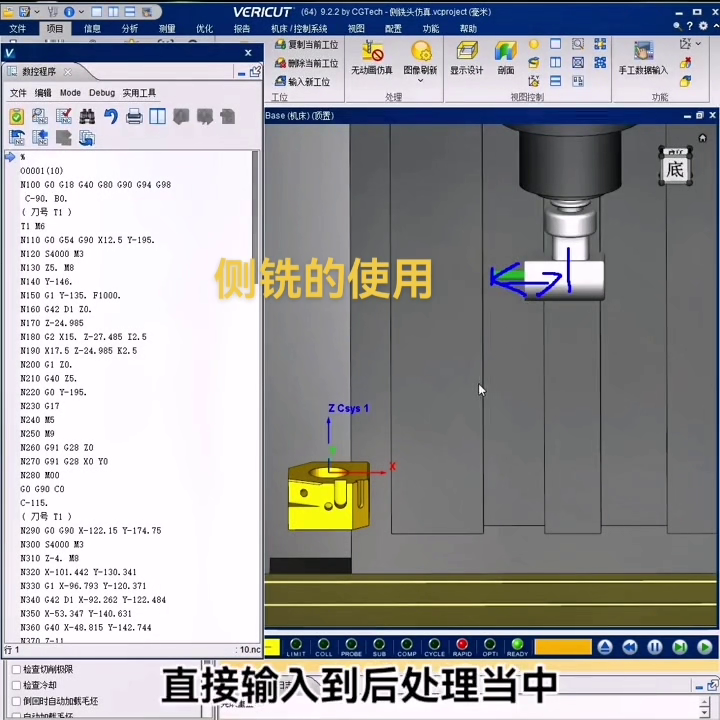Click the print icon in NC program panel
The width and height of the screenshot is (720, 720).
click(134, 116)
